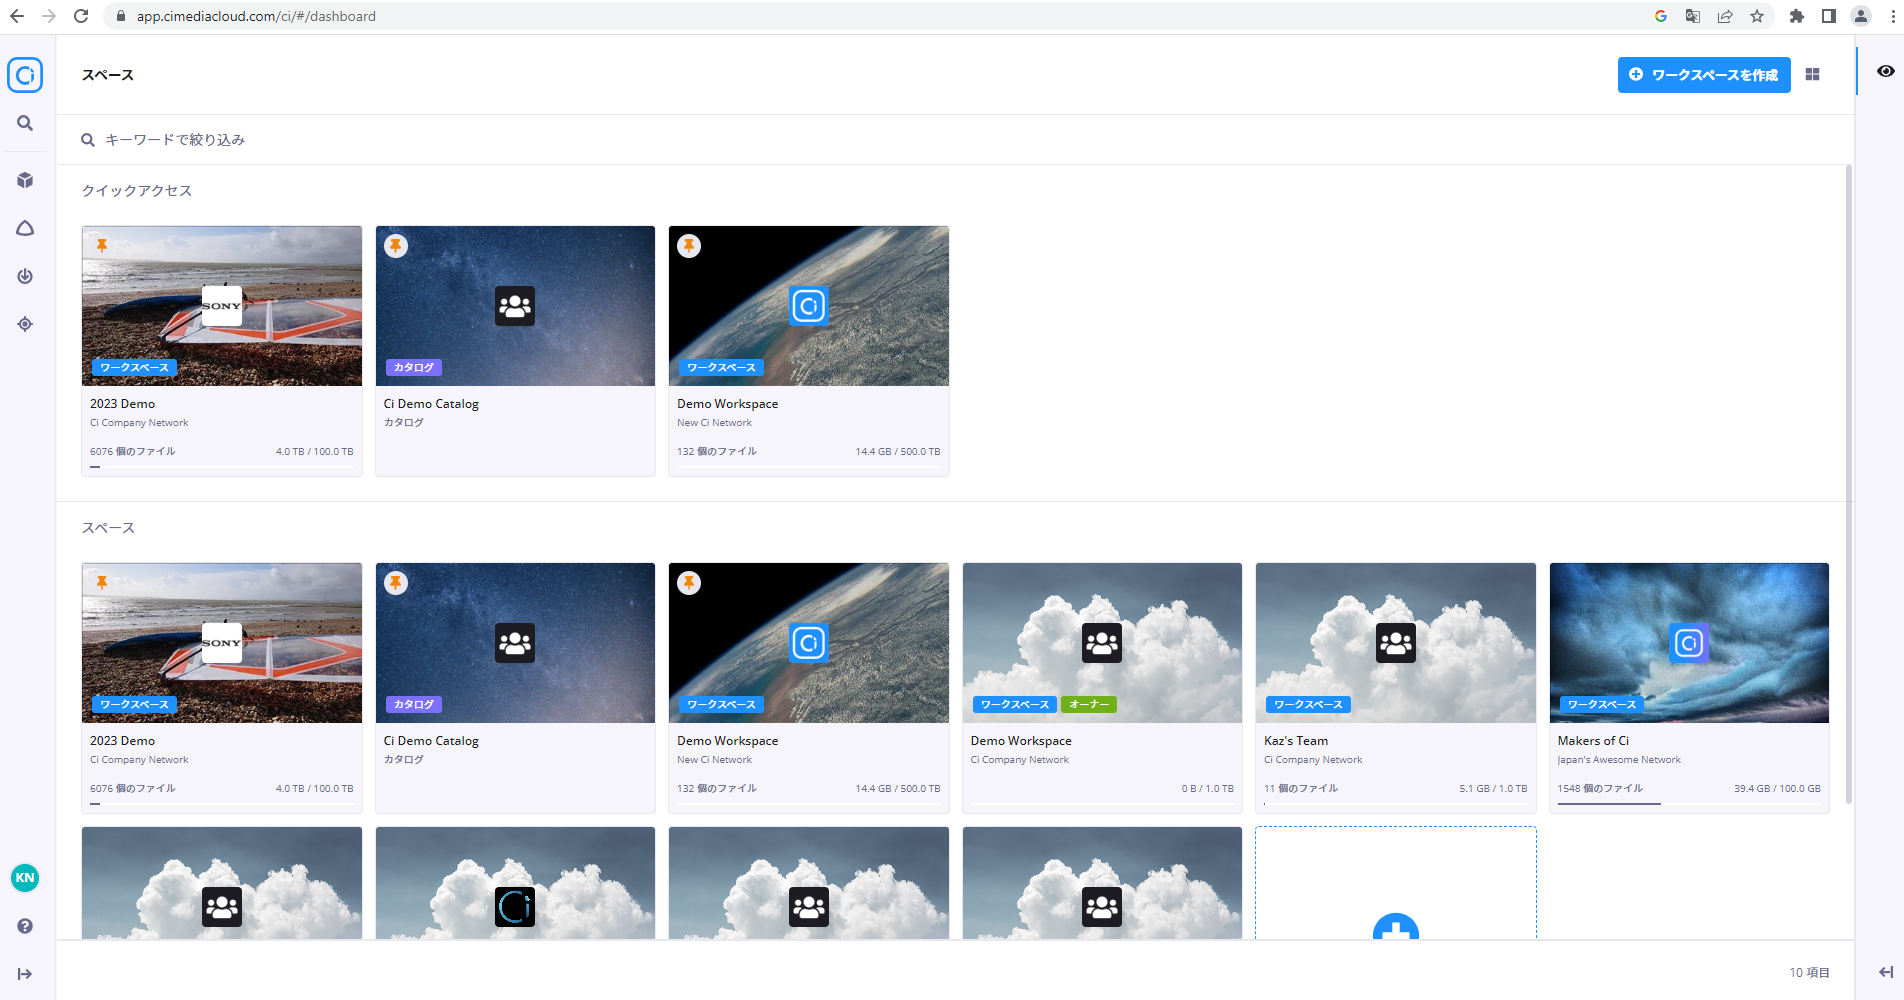Click the カタログ tag in Quick Access

(x=414, y=368)
